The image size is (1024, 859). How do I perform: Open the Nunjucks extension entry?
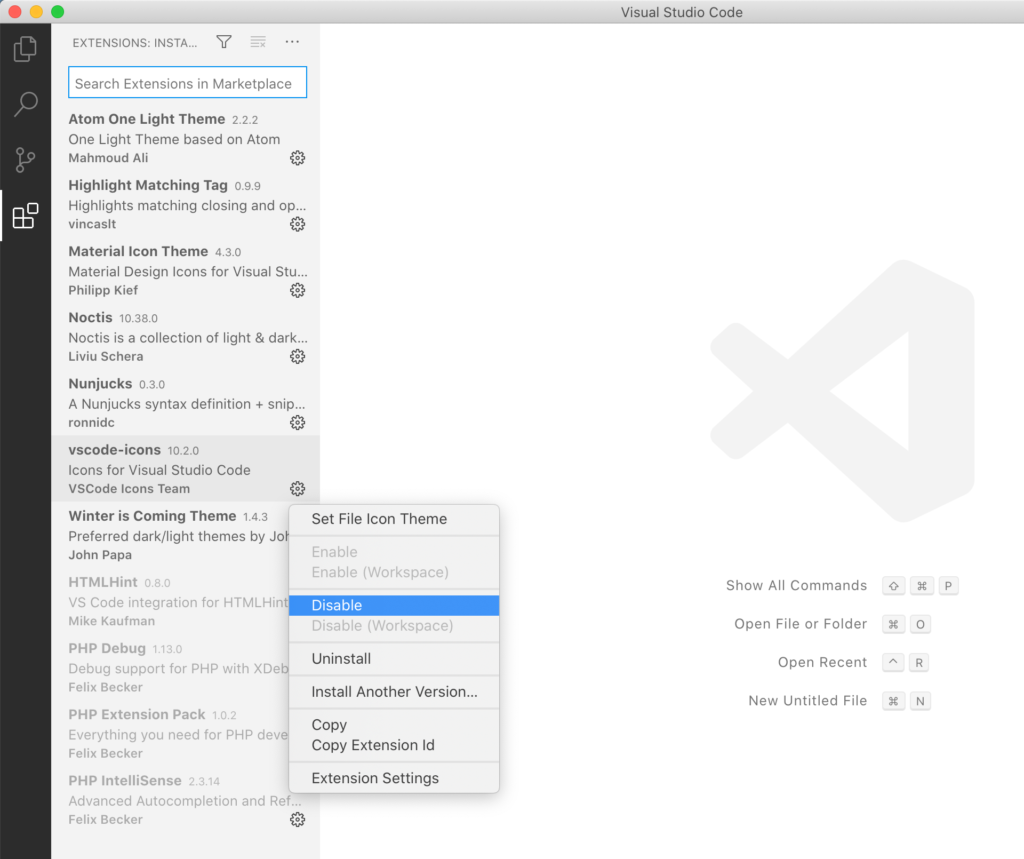[185, 402]
